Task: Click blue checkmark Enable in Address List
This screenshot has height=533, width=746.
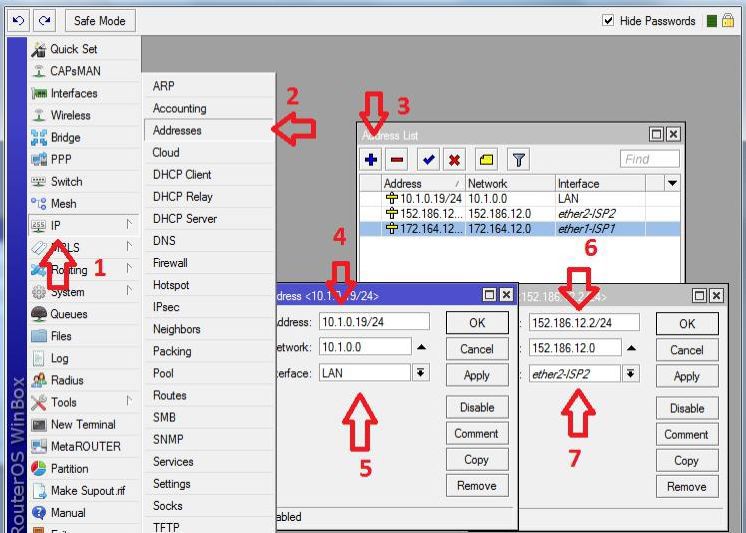Action: 428,159
